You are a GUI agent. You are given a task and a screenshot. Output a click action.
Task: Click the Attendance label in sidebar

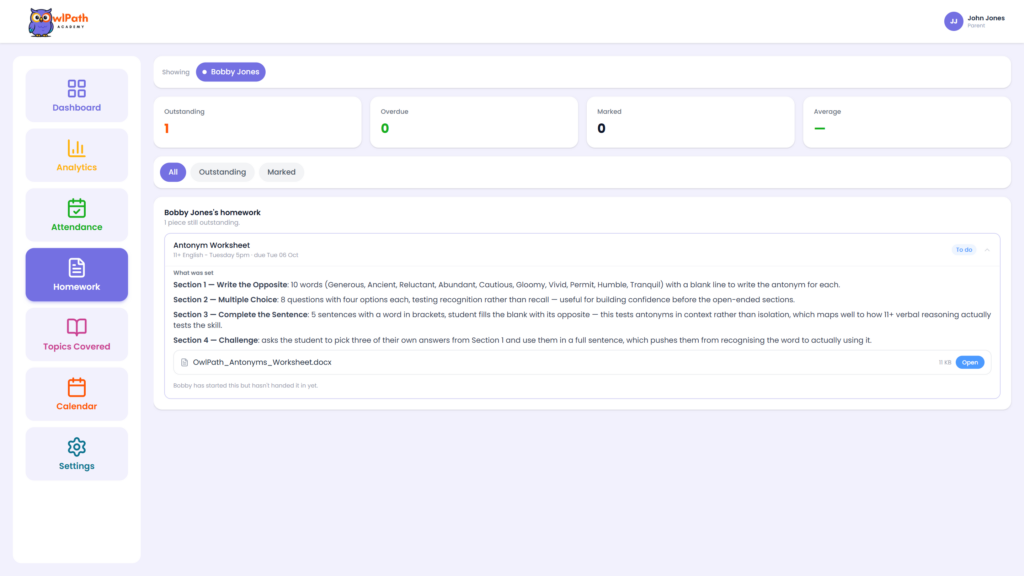[76, 227]
